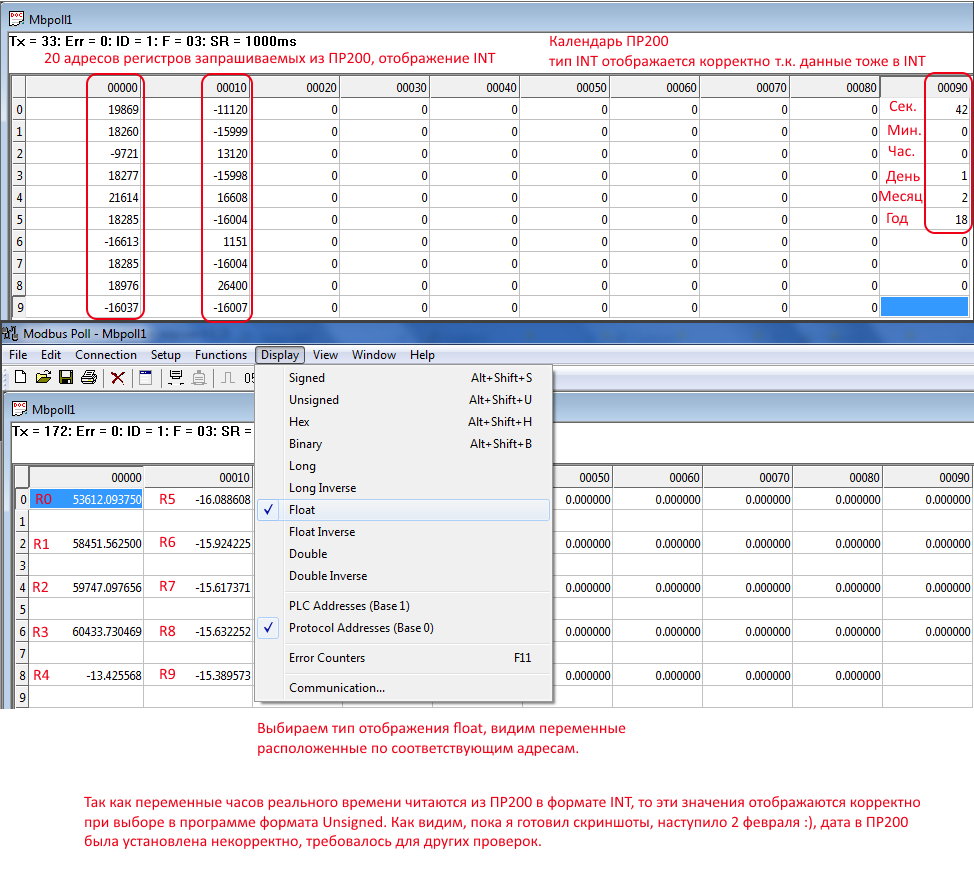Image resolution: width=974 pixels, height=887 pixels.
Task: Choose Signed display format
Action: (x=404, y=378)
